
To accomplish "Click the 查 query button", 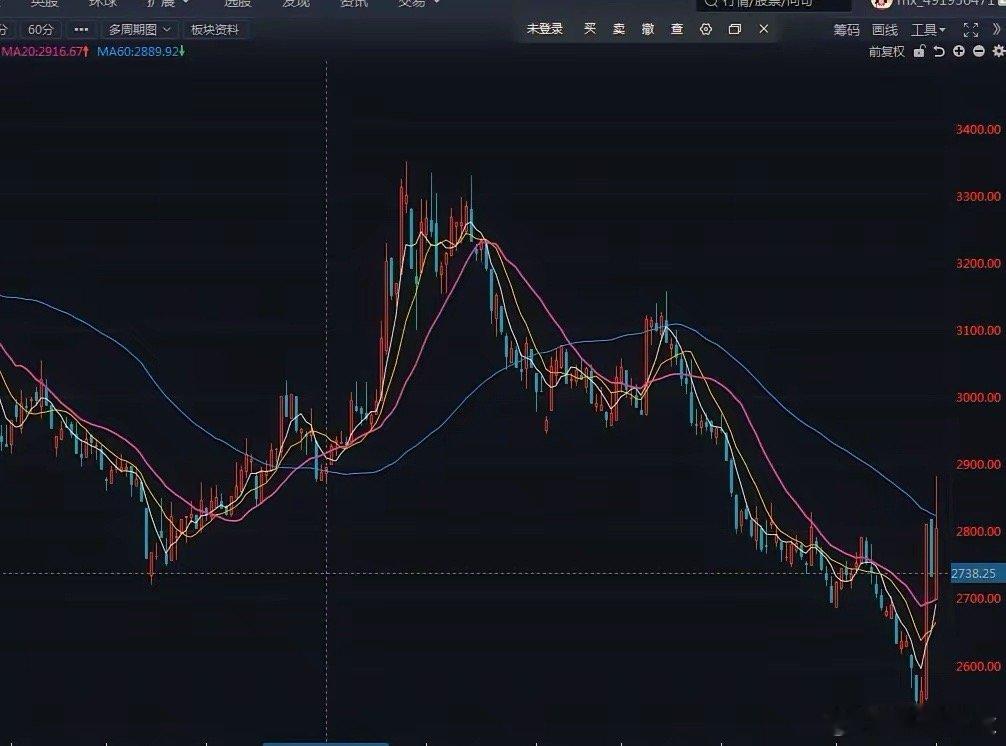I will coord(677,29).
